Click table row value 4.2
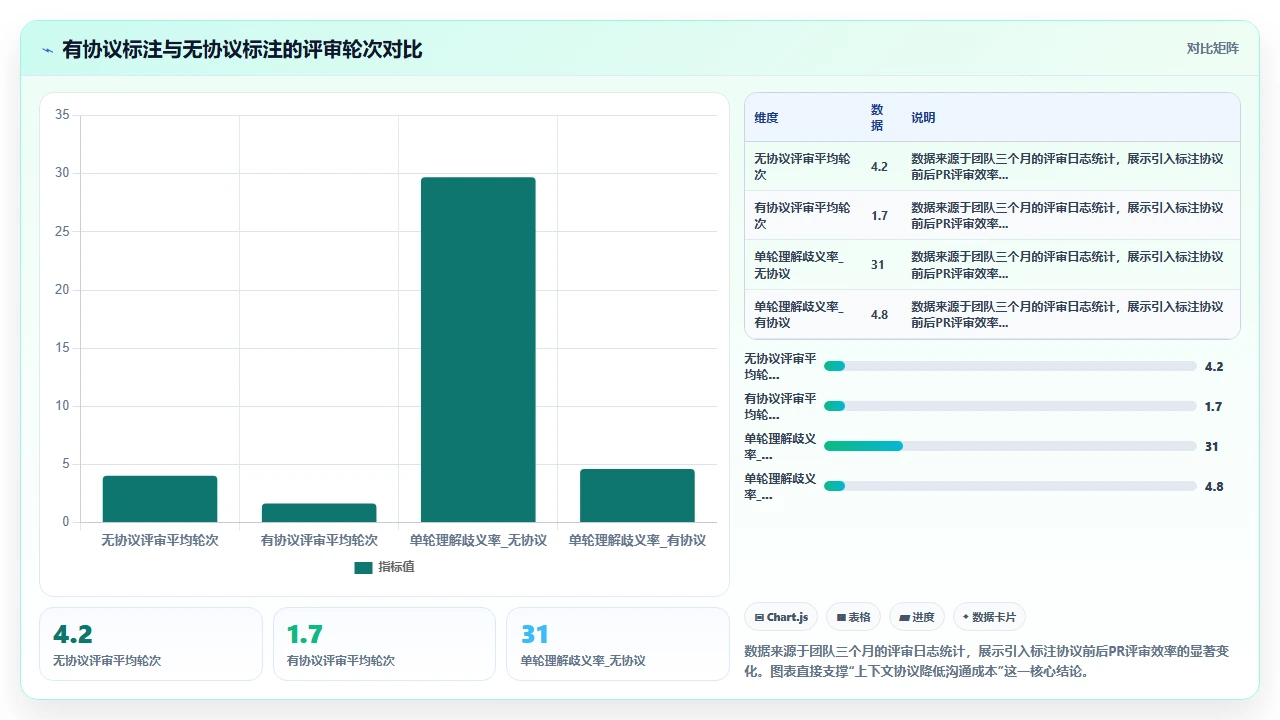Screen dimensions: 1280x720 tap(879, 167)
